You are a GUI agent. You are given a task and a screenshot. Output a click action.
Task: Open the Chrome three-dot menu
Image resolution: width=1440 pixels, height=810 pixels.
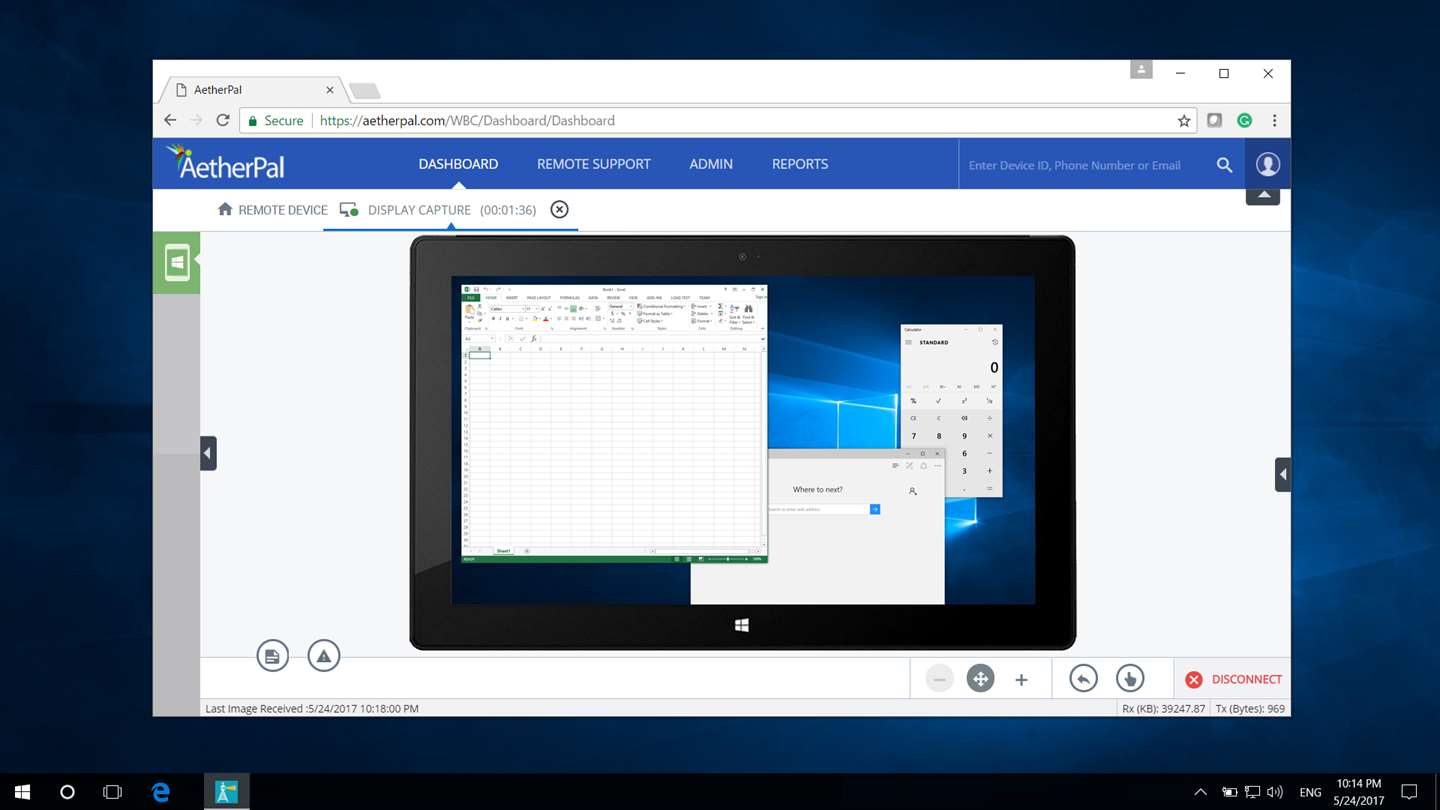pyautogui.click(x=1274, y=120)
